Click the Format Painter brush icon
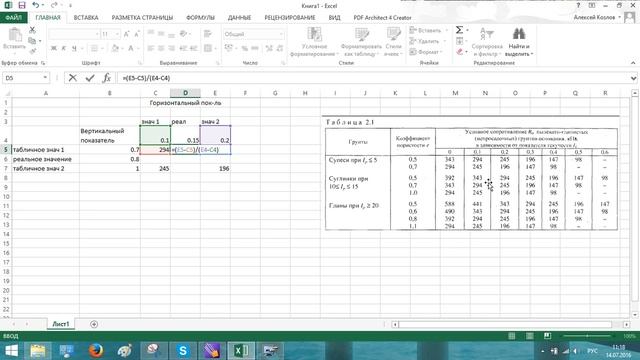This screenshot has height=360, width=640. point(33,51)
